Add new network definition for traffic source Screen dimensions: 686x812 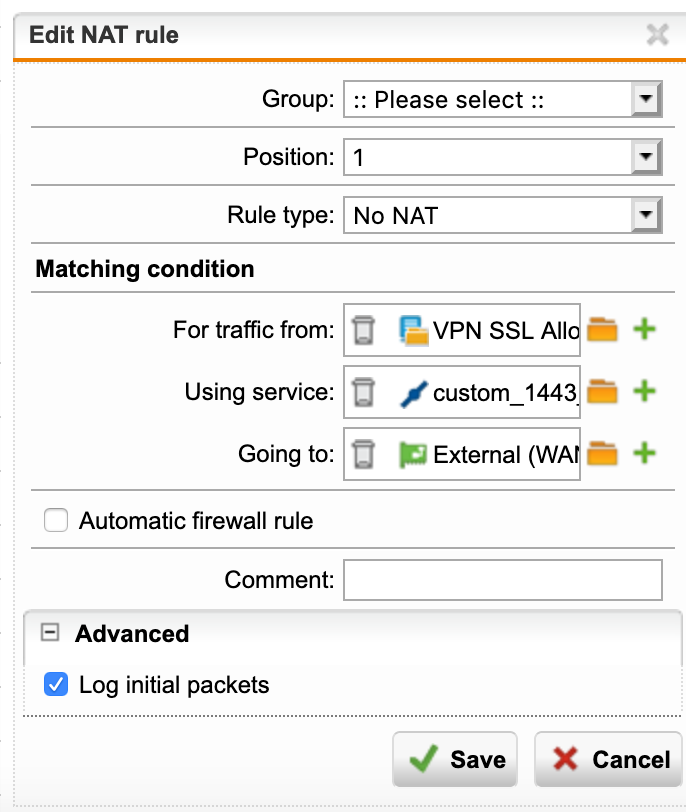pyautogui.click(x=645, y=329)
